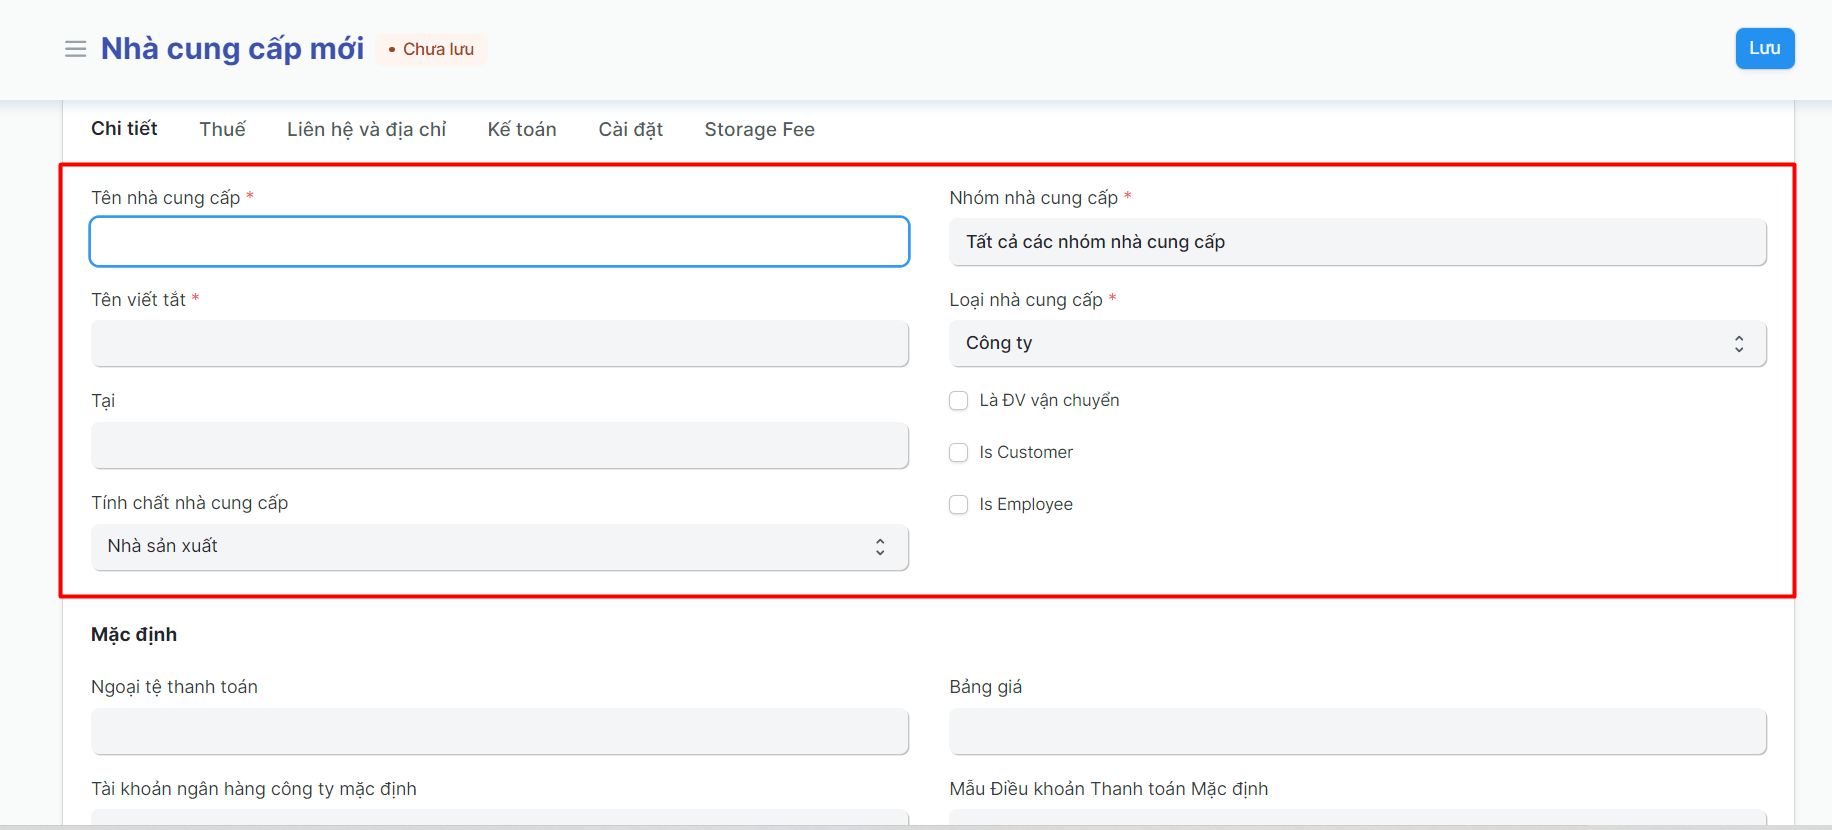Switch to the Thuế tab

coord(222,129)
